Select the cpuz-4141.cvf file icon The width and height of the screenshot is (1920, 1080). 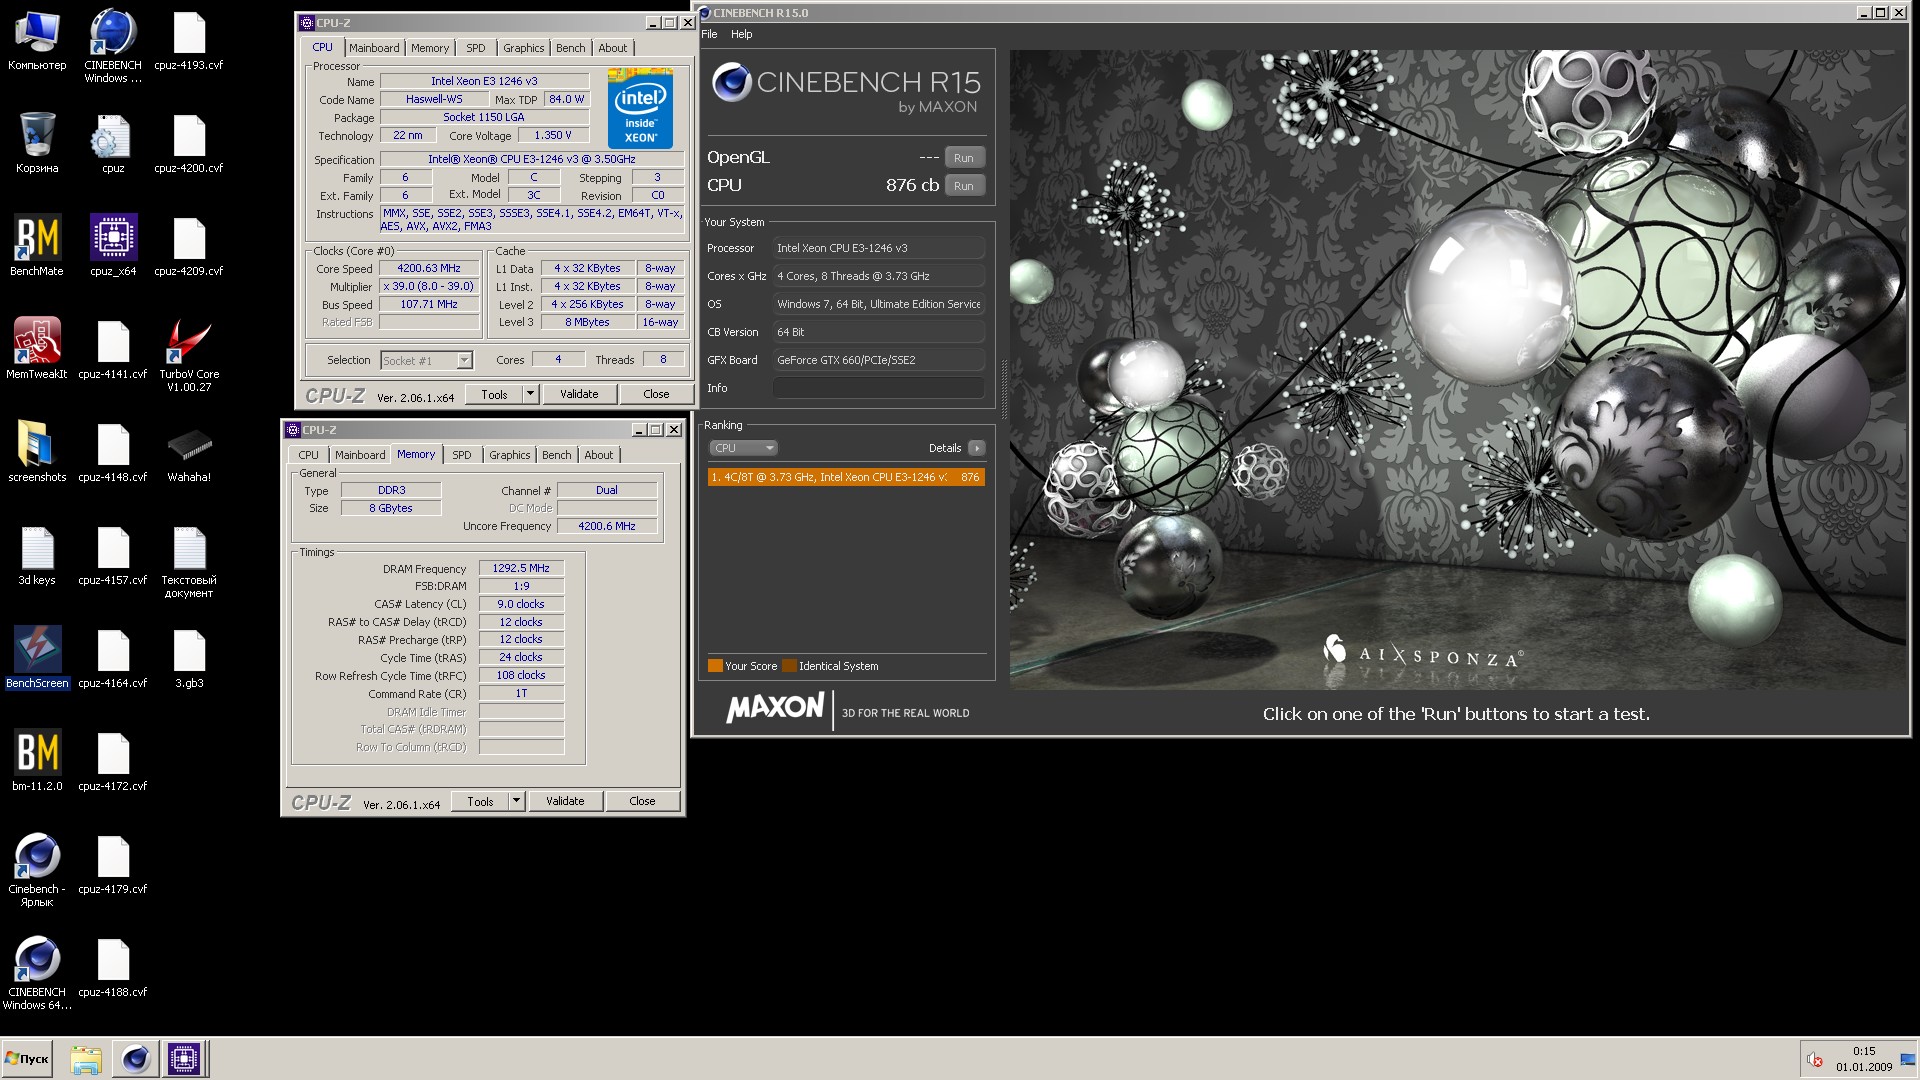[112, 349]
